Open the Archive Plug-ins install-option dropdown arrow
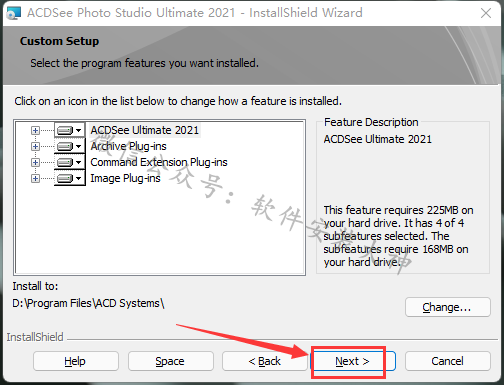This screenshot has width=504, height=385. click(x=79, y=146)
